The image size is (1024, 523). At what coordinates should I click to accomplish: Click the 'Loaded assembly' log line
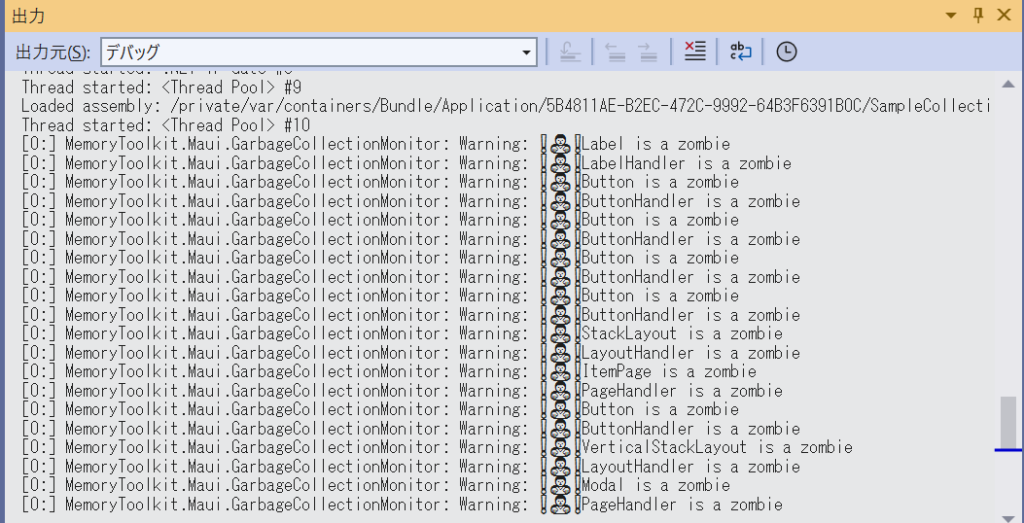505,106
